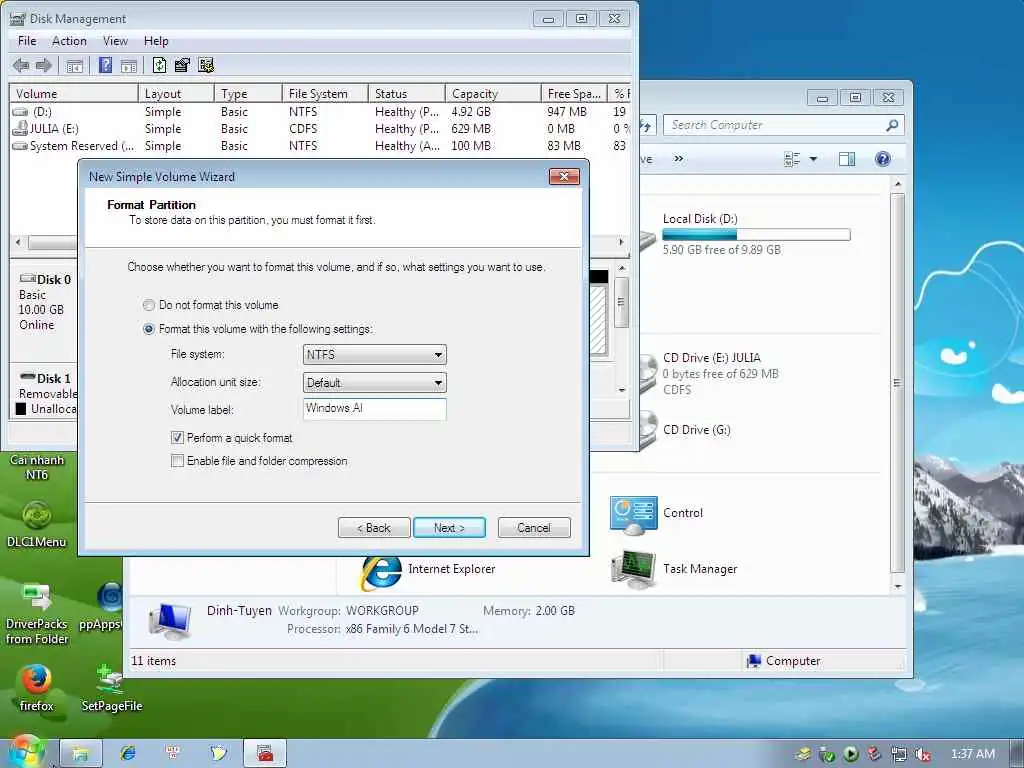The image size is (1024, 768).
Task: Click the Disk Management graphical pane scrollbar
Action: pos(622,329)
